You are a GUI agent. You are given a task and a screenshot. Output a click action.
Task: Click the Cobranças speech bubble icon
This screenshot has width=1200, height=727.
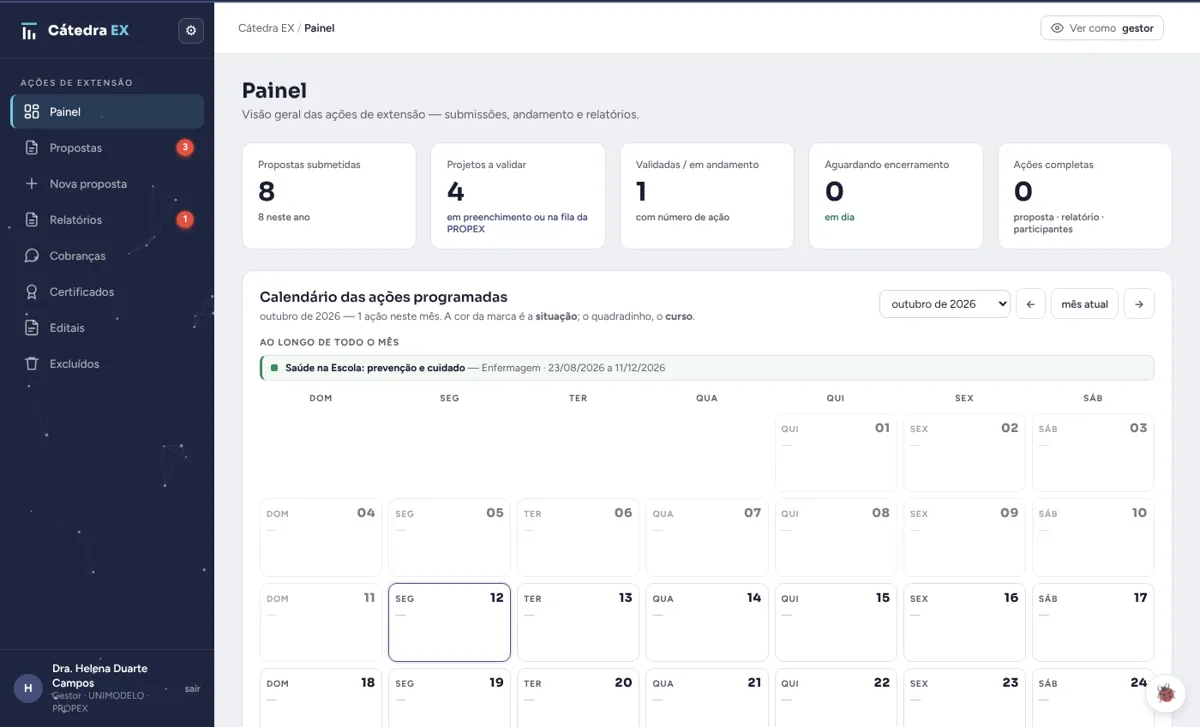(x=32, y=256)
